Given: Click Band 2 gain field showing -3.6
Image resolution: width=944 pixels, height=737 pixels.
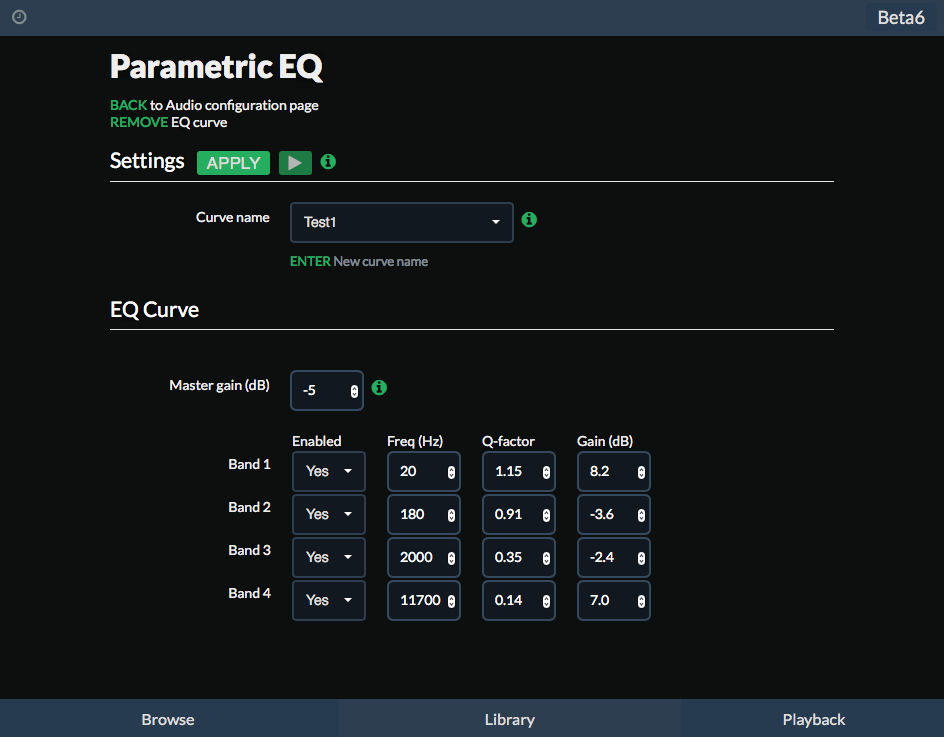Looking at the screenshot, I should pos(614,514).
